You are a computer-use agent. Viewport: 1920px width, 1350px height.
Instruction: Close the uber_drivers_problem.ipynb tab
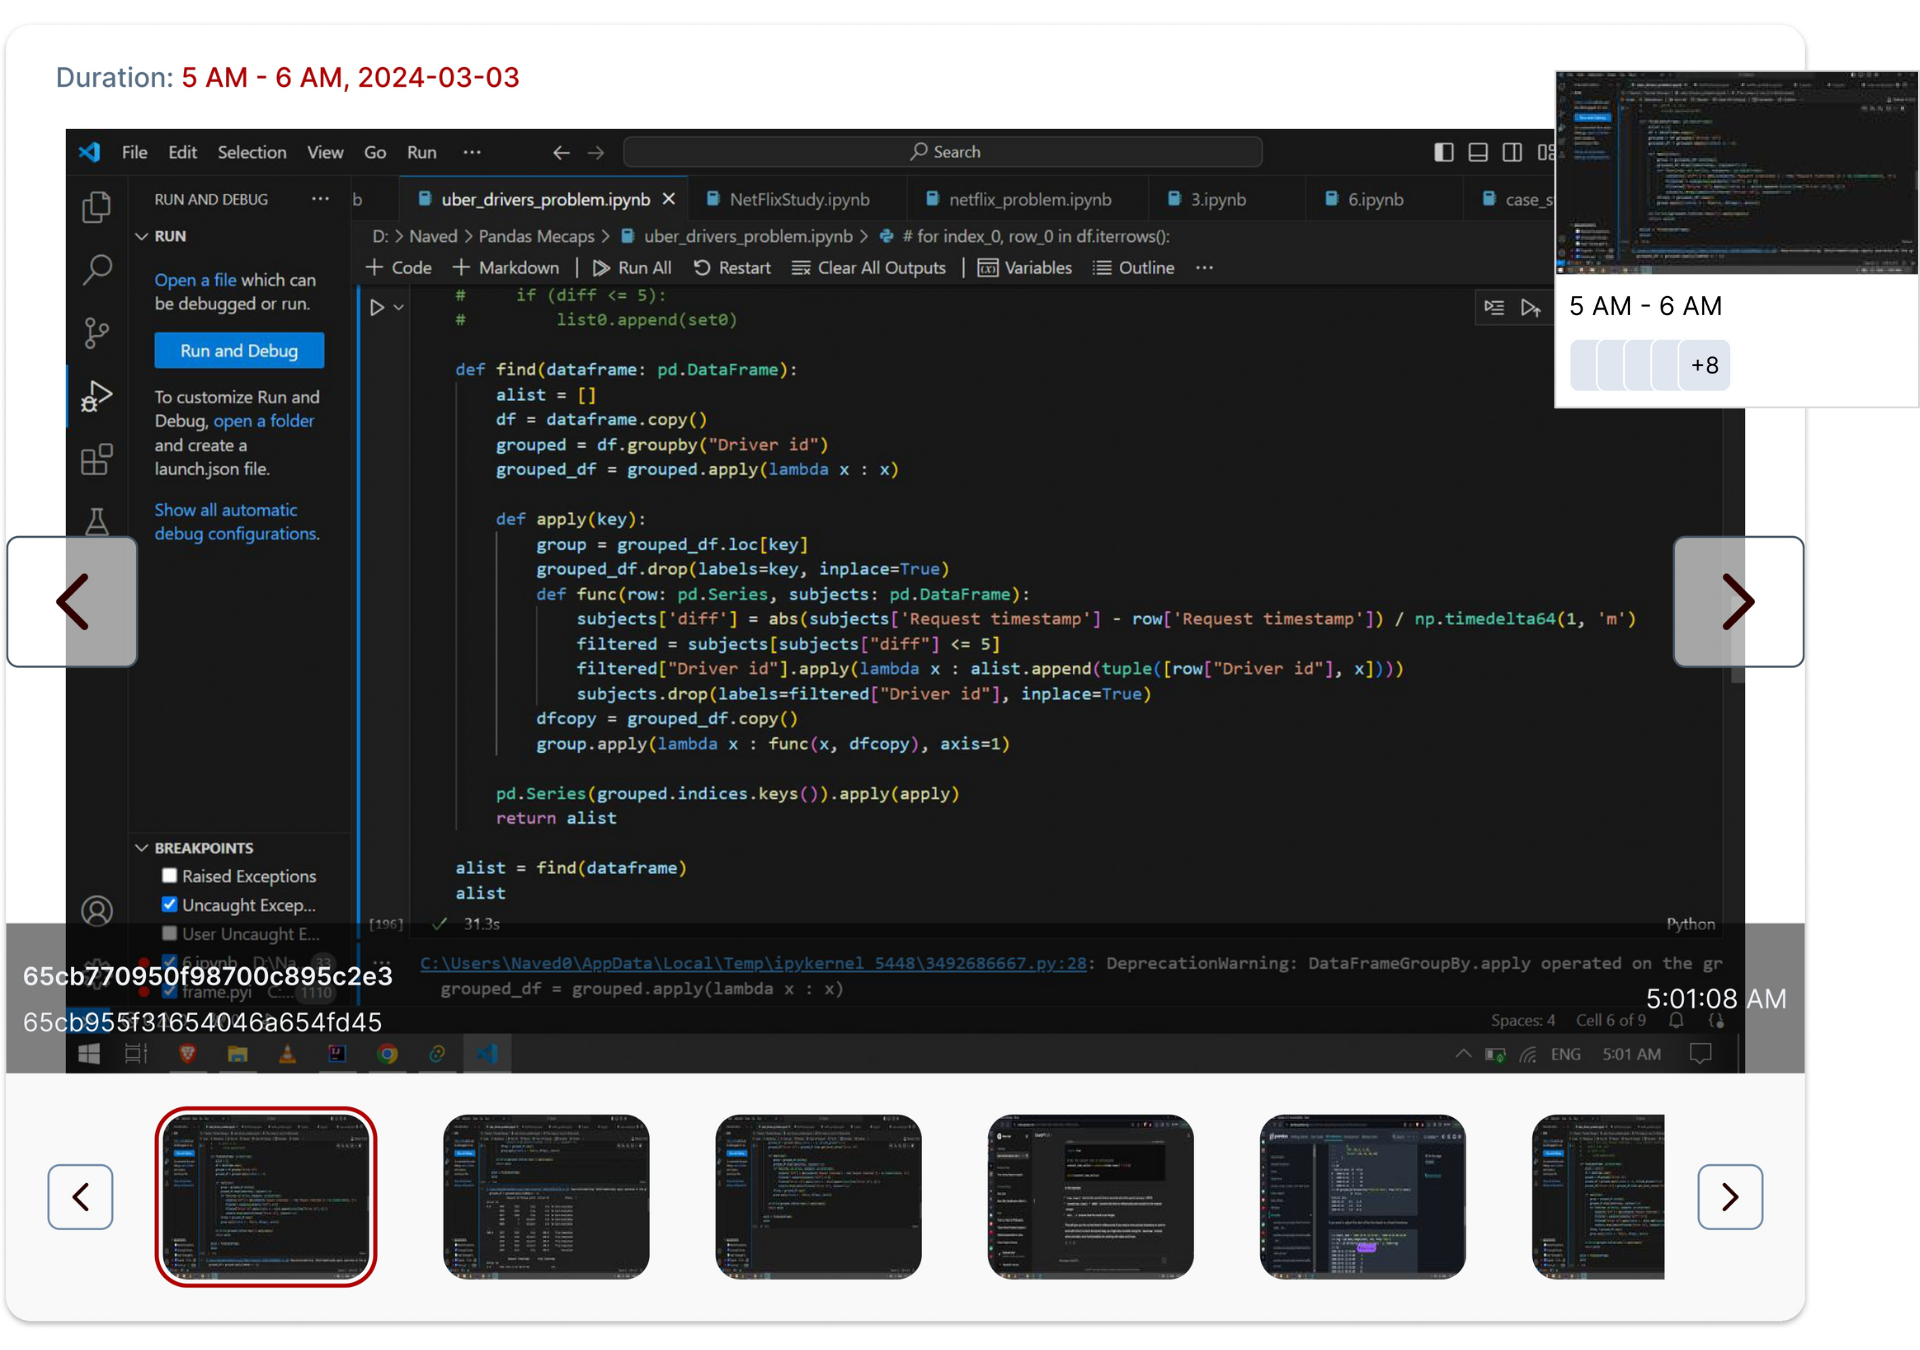669,199
